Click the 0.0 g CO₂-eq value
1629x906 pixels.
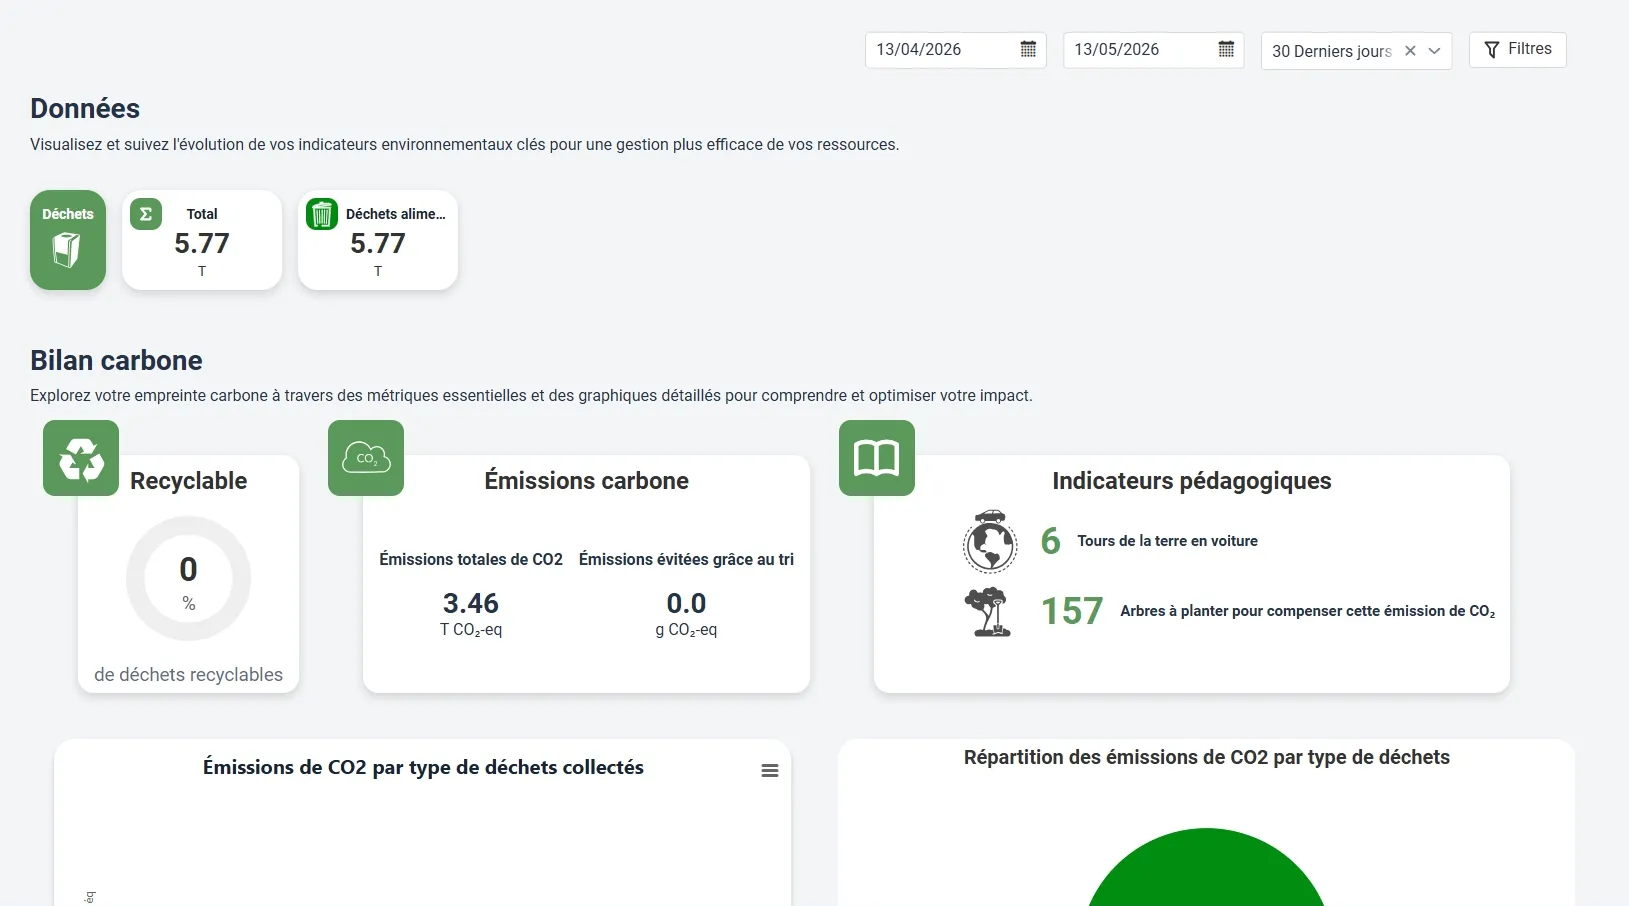point(686,614)
